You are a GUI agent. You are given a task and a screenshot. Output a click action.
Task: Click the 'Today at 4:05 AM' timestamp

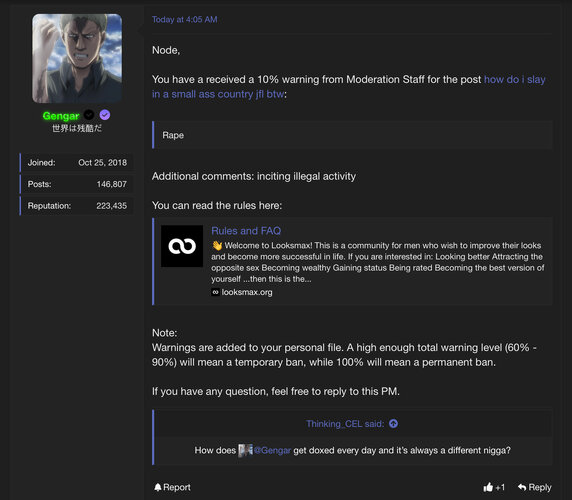point(185,20)
